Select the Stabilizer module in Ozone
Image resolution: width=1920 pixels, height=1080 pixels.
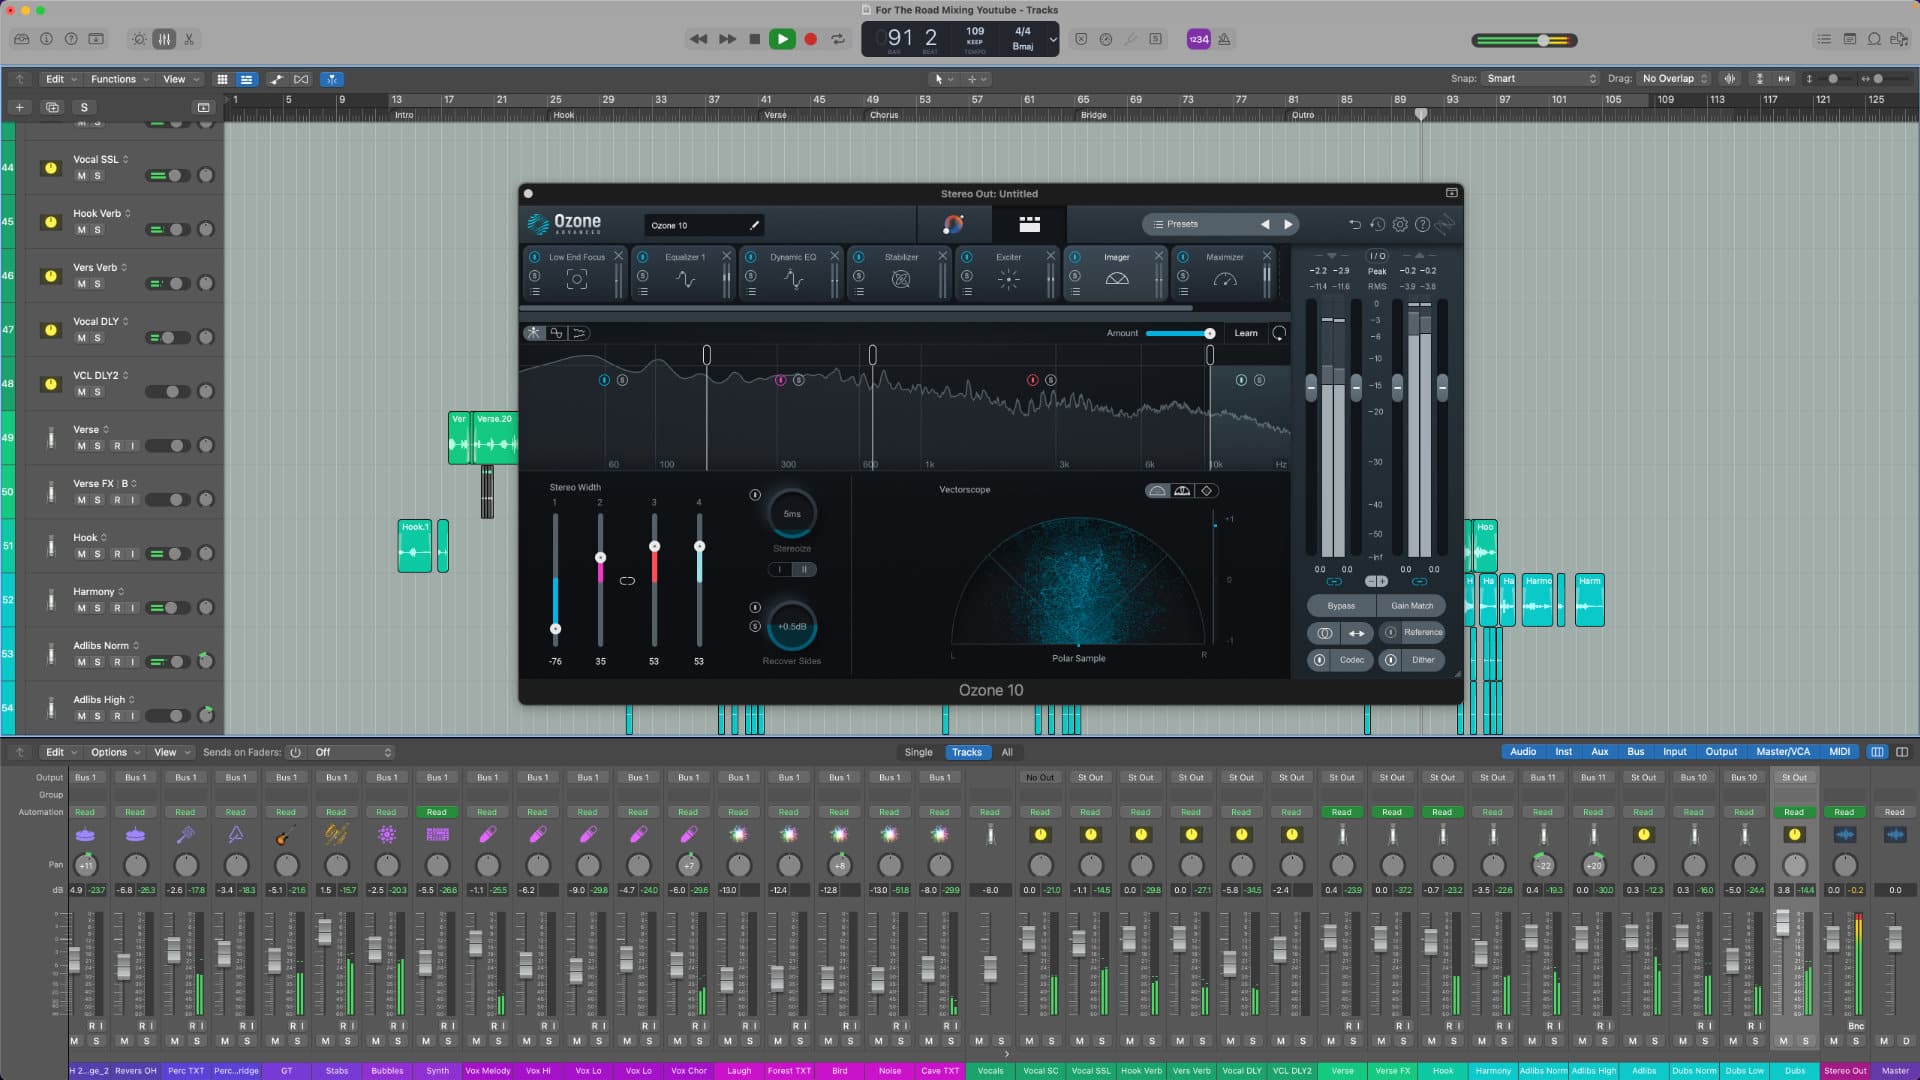[x=901, y=272]
